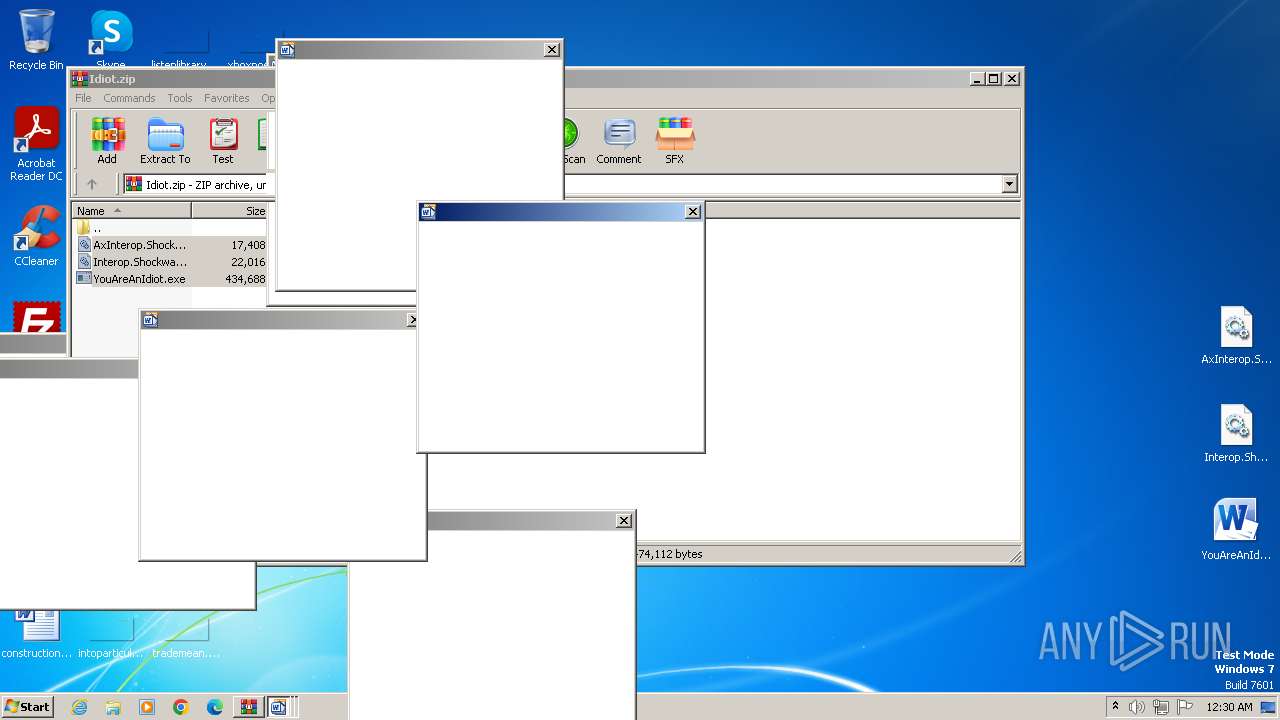Click the volume speaker tray icon
The image size is (1280, 720).
[1137, 707]
